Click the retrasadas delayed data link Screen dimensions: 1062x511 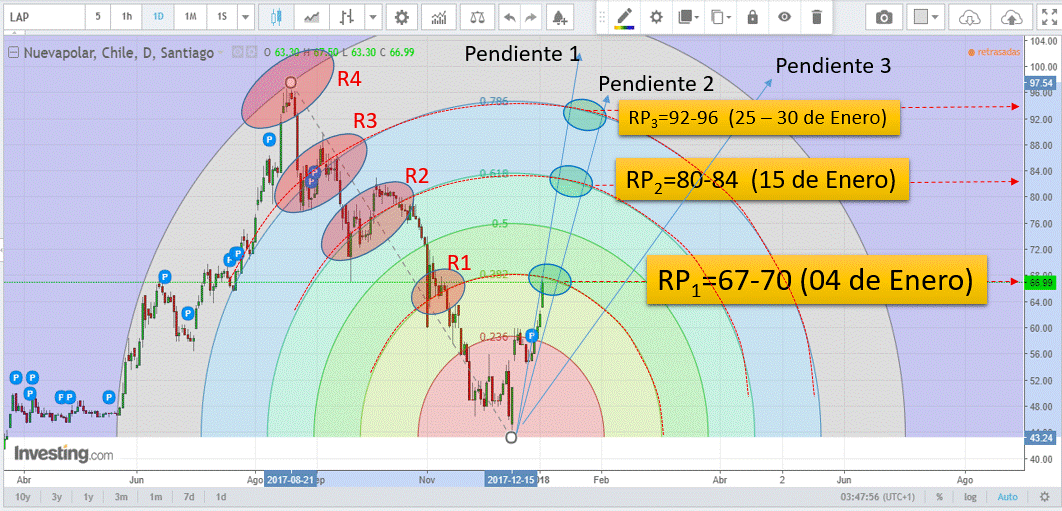tap(994, 52)
